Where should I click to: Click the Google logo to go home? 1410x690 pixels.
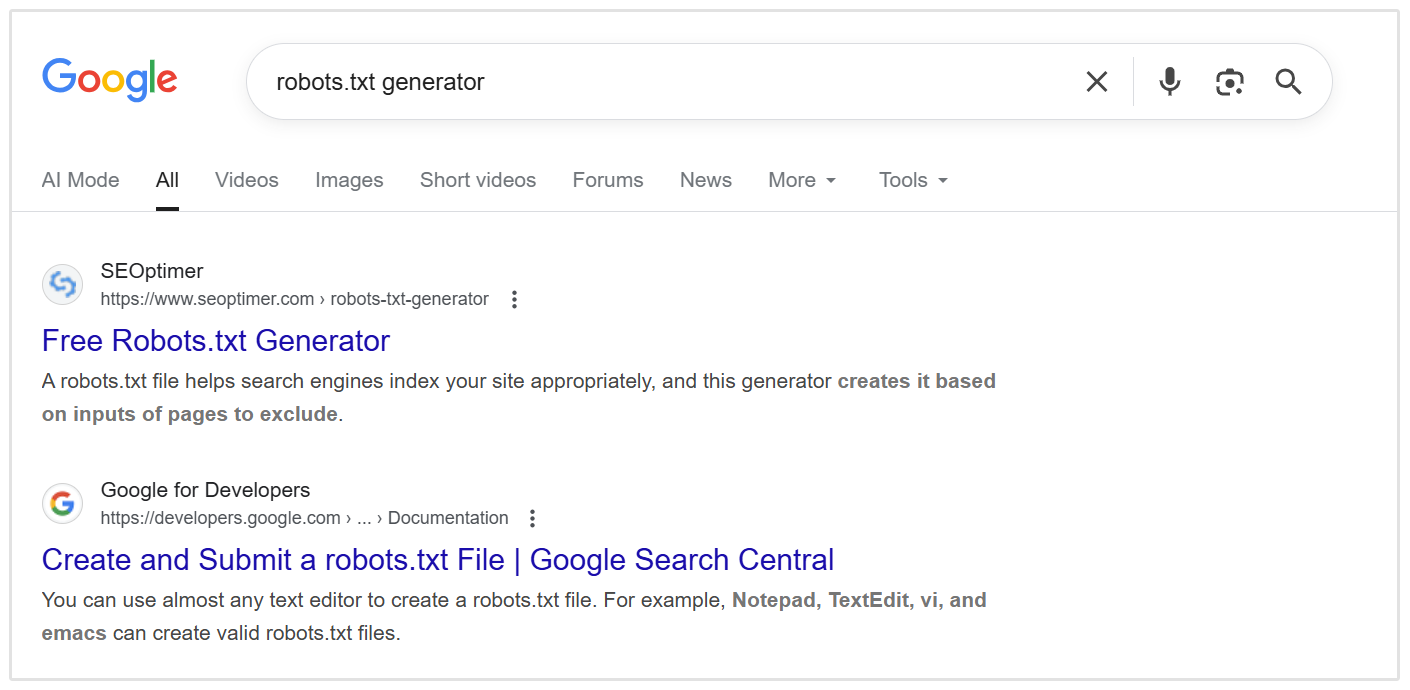109,80
